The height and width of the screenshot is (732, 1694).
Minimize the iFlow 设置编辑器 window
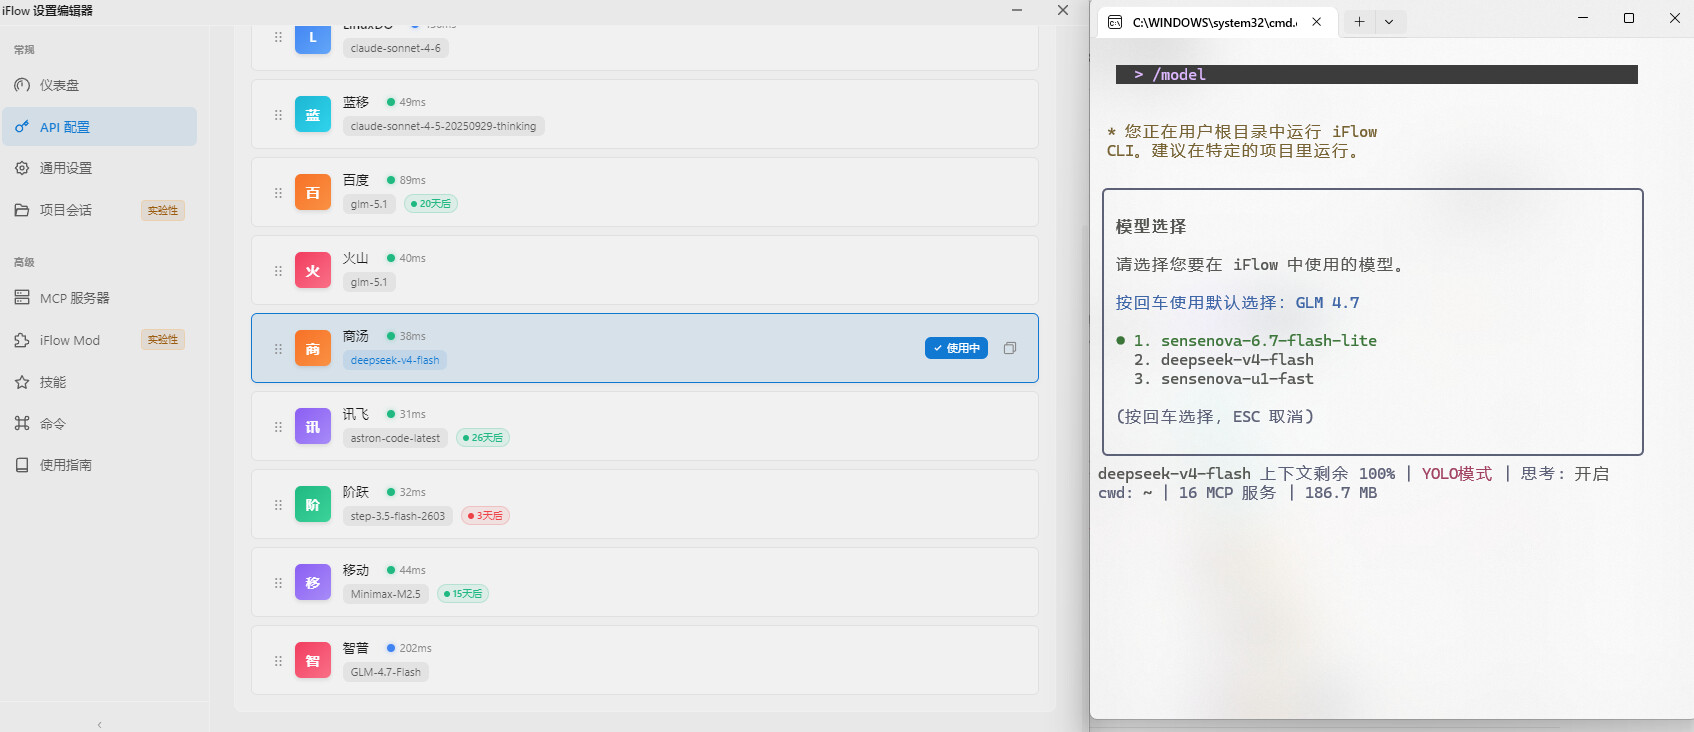1017,10
